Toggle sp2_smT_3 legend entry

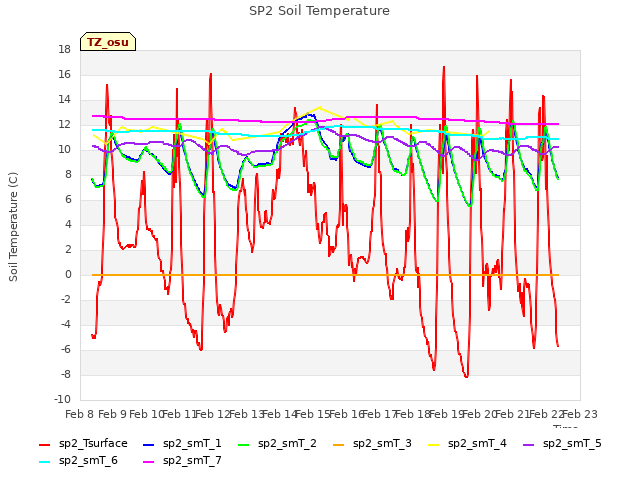tap(372, 443)
